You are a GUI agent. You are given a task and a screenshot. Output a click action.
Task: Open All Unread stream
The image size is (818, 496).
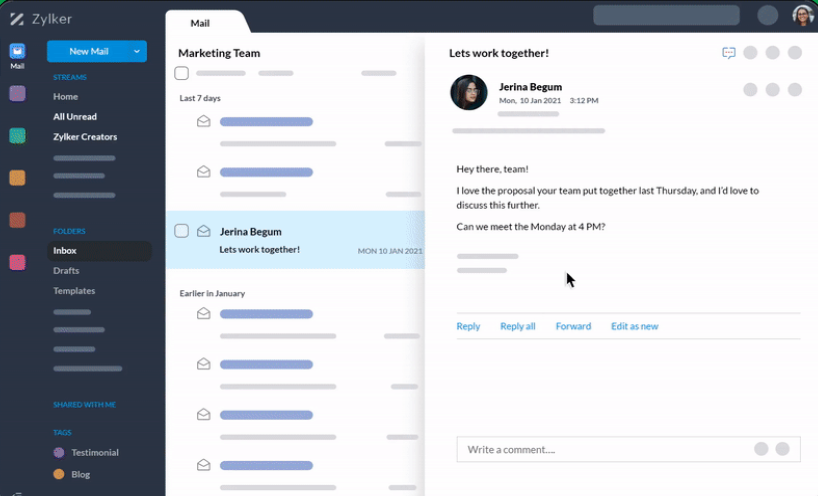tap(75, 116)
